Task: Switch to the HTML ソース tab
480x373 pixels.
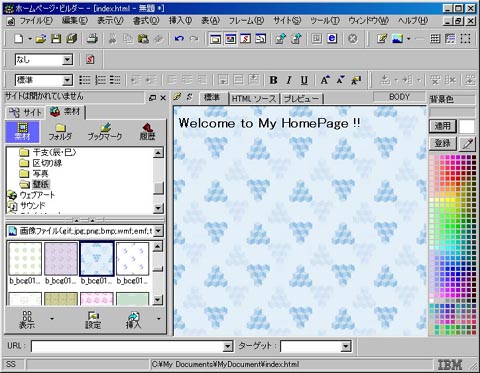Action: click(x=254, y=99)
